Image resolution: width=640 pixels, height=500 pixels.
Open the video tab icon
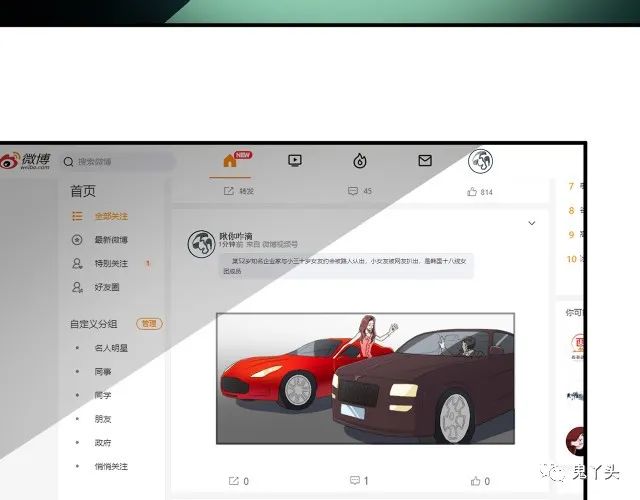tap(295, 160)
